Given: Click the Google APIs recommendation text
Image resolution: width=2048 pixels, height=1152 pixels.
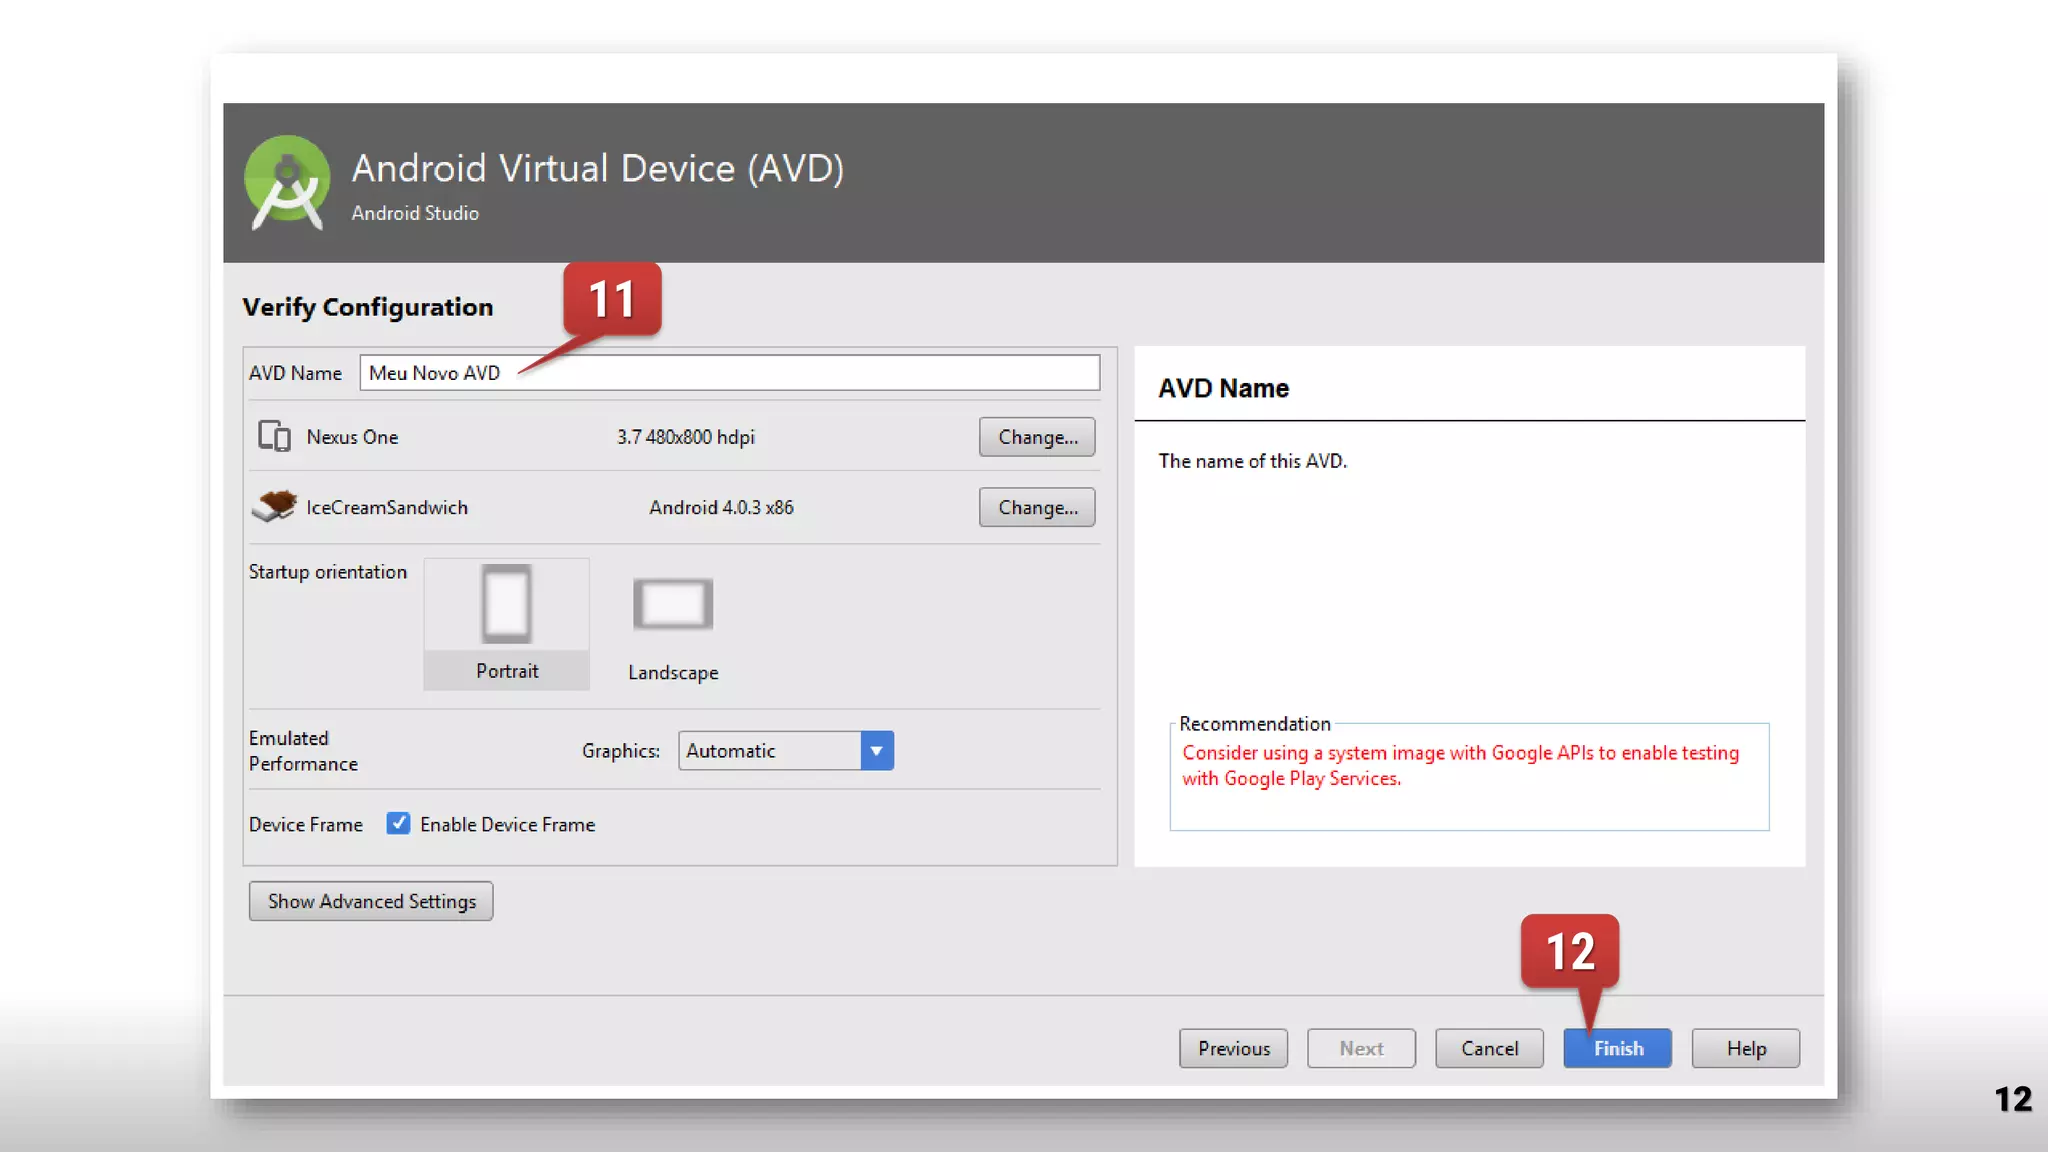Looking at the screenshot, I should (1459, 765).
